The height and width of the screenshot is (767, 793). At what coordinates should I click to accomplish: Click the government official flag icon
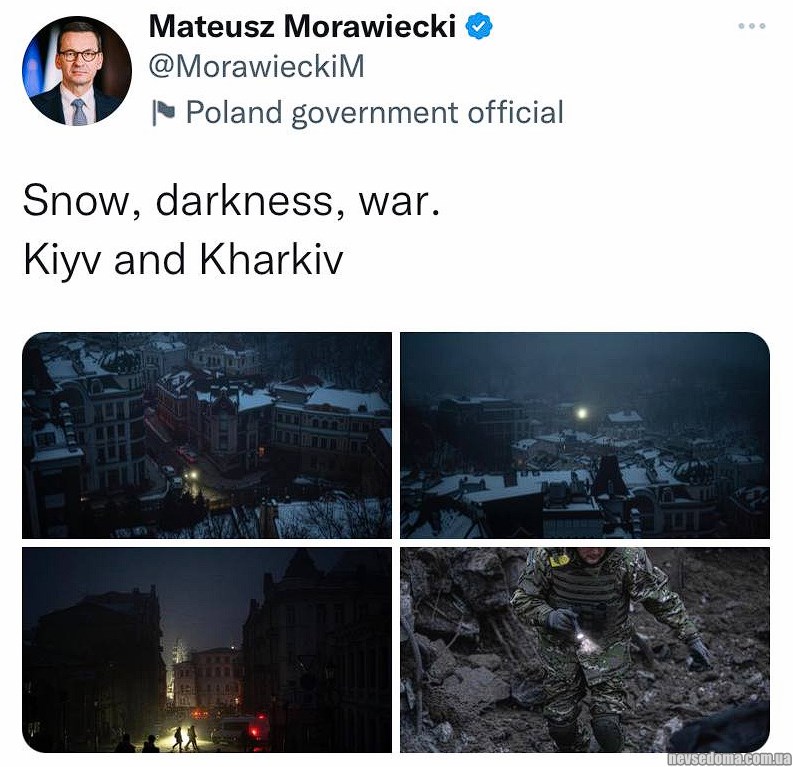pyautogui.click(x=163, y=112)
